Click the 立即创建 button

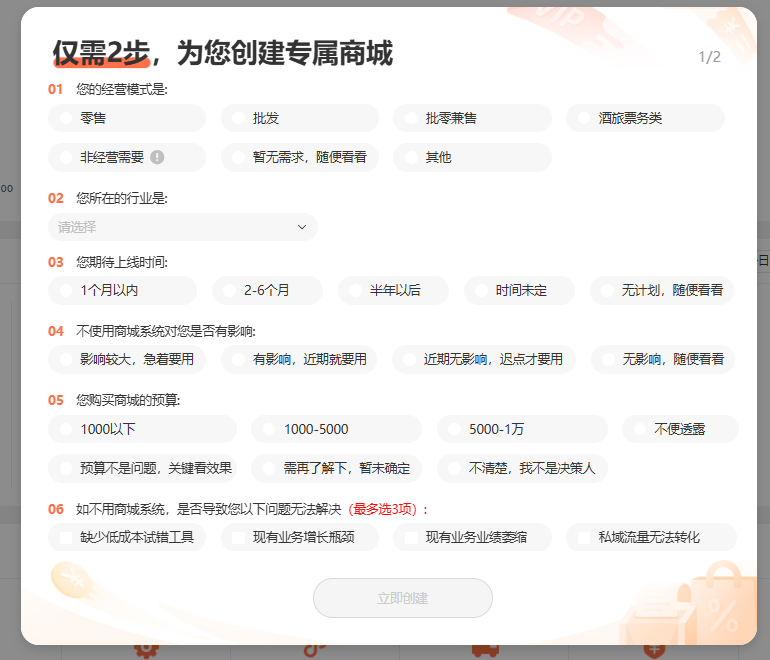pyautogui.click(x=402, y=598)
